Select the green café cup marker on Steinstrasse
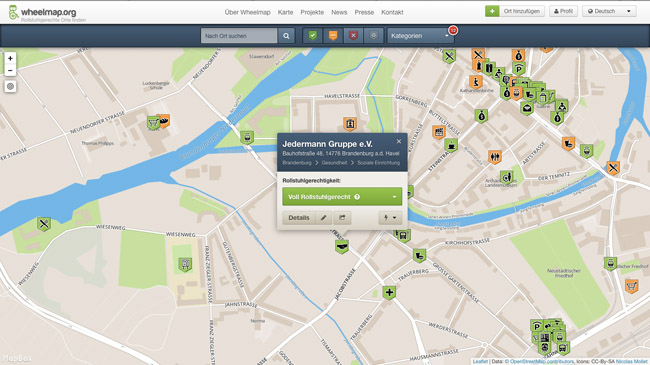This screenshot has height=365, width=650. coord(451,145)
